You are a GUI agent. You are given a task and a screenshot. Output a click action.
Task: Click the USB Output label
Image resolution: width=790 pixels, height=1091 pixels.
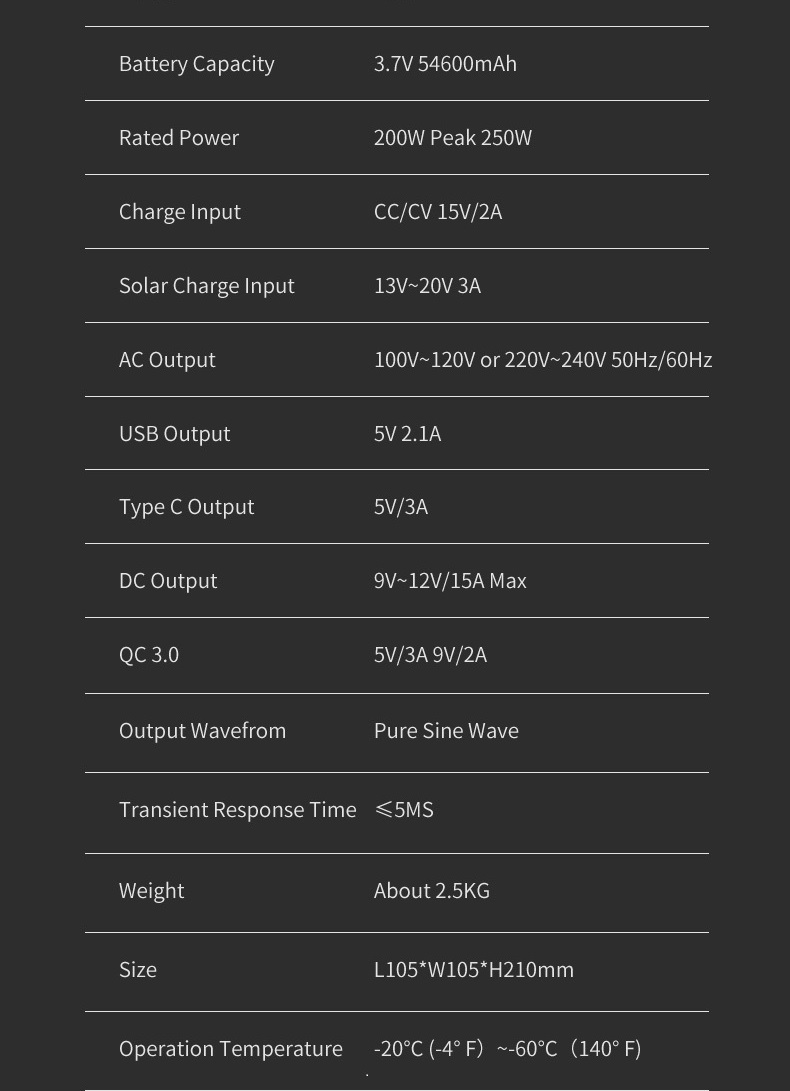(x=174, y=434)
